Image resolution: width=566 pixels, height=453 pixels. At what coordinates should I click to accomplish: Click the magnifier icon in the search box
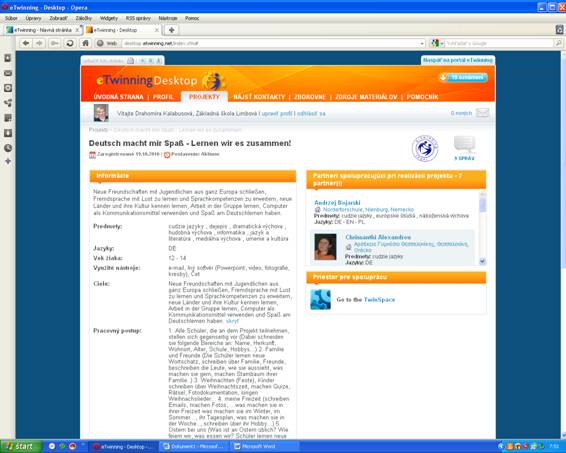coord(558,43)
